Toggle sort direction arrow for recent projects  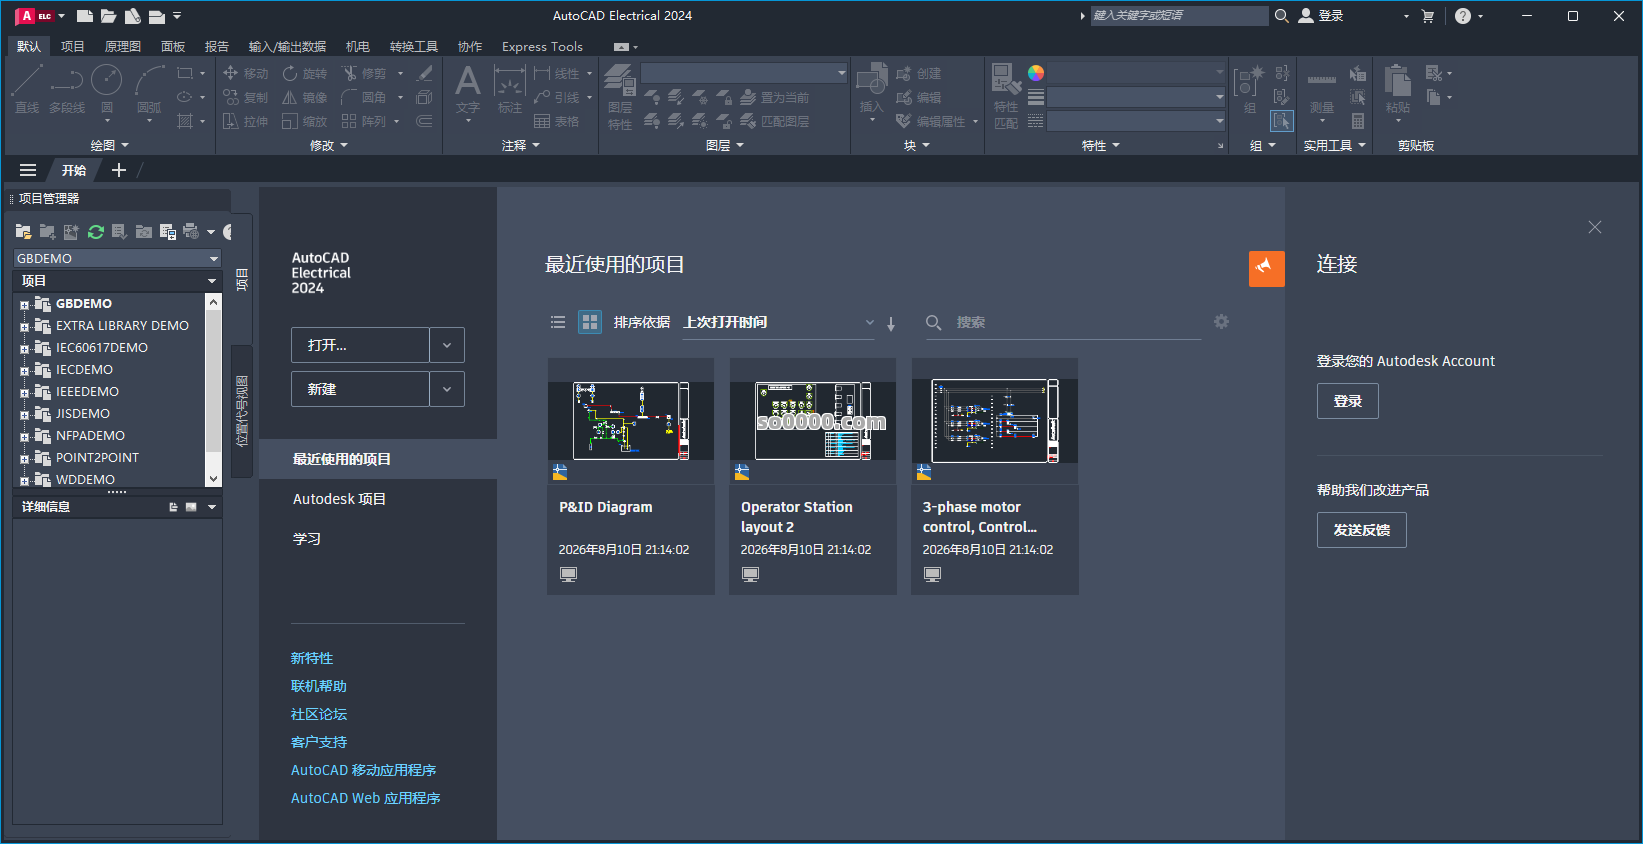click(x=891, y=323)
